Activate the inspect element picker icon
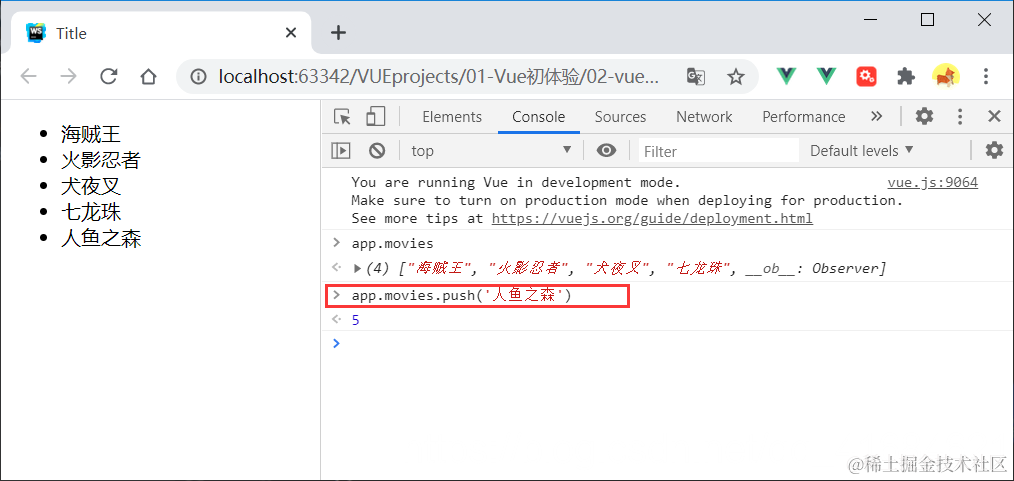This screenshot has height=481, width=1014. pyautogui.click(x=342, y=117)
